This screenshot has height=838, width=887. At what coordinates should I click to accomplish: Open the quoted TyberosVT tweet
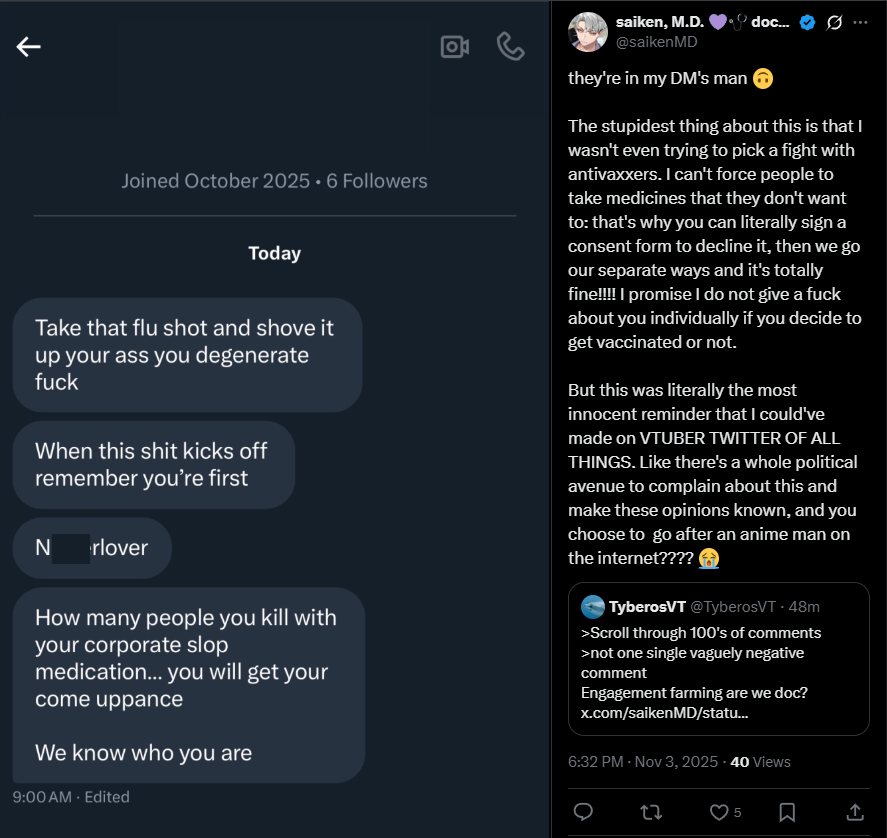point(718,659)
